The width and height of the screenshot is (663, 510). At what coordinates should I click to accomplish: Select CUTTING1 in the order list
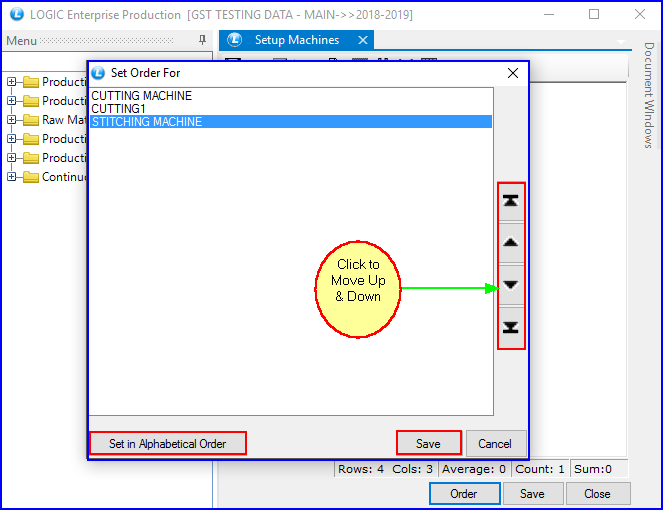119,109
